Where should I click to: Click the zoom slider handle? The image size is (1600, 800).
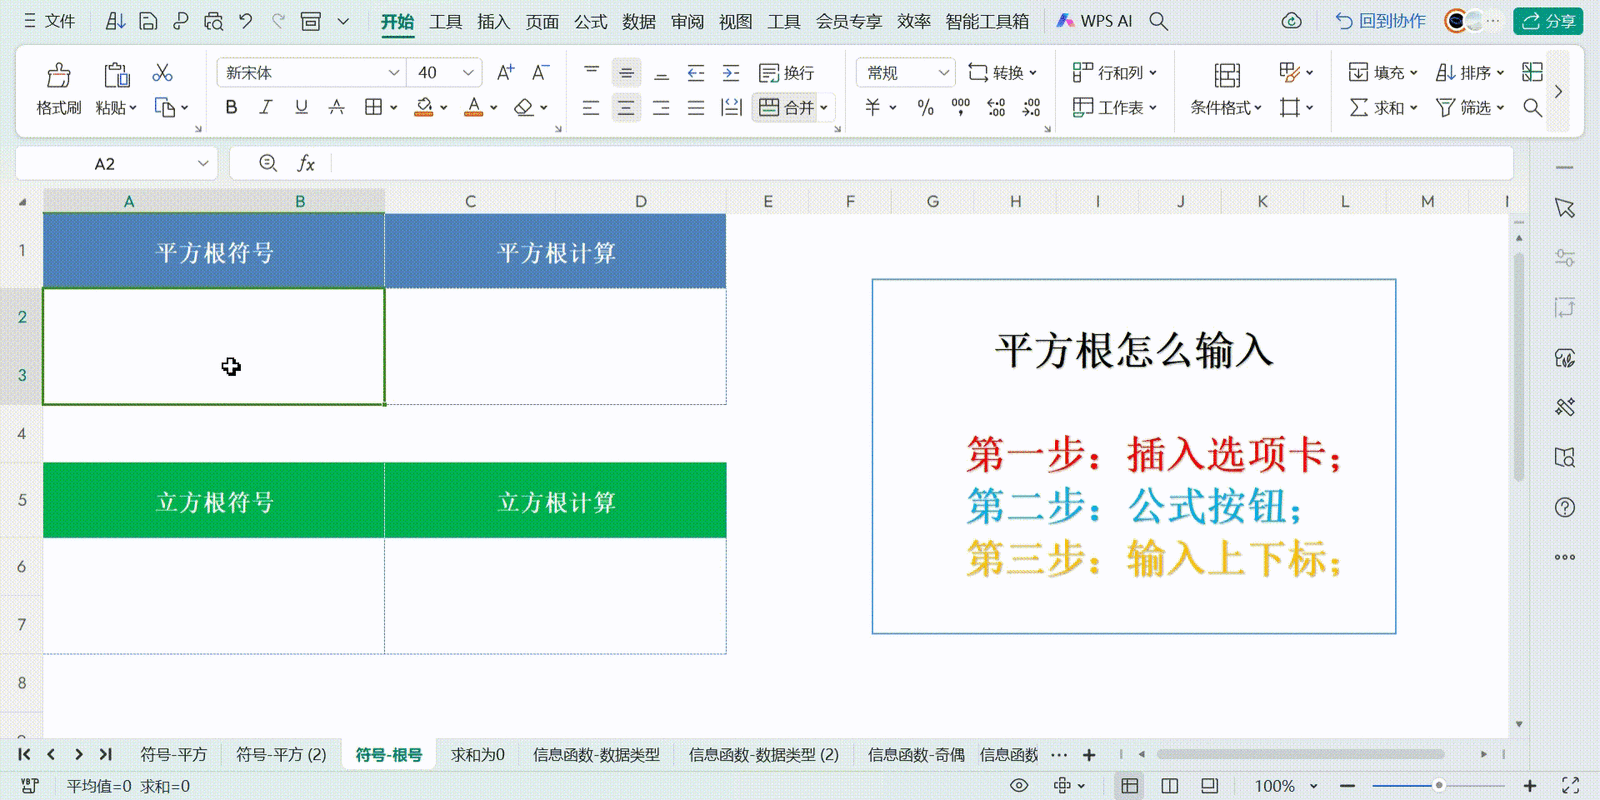(x=1438, y=786)
